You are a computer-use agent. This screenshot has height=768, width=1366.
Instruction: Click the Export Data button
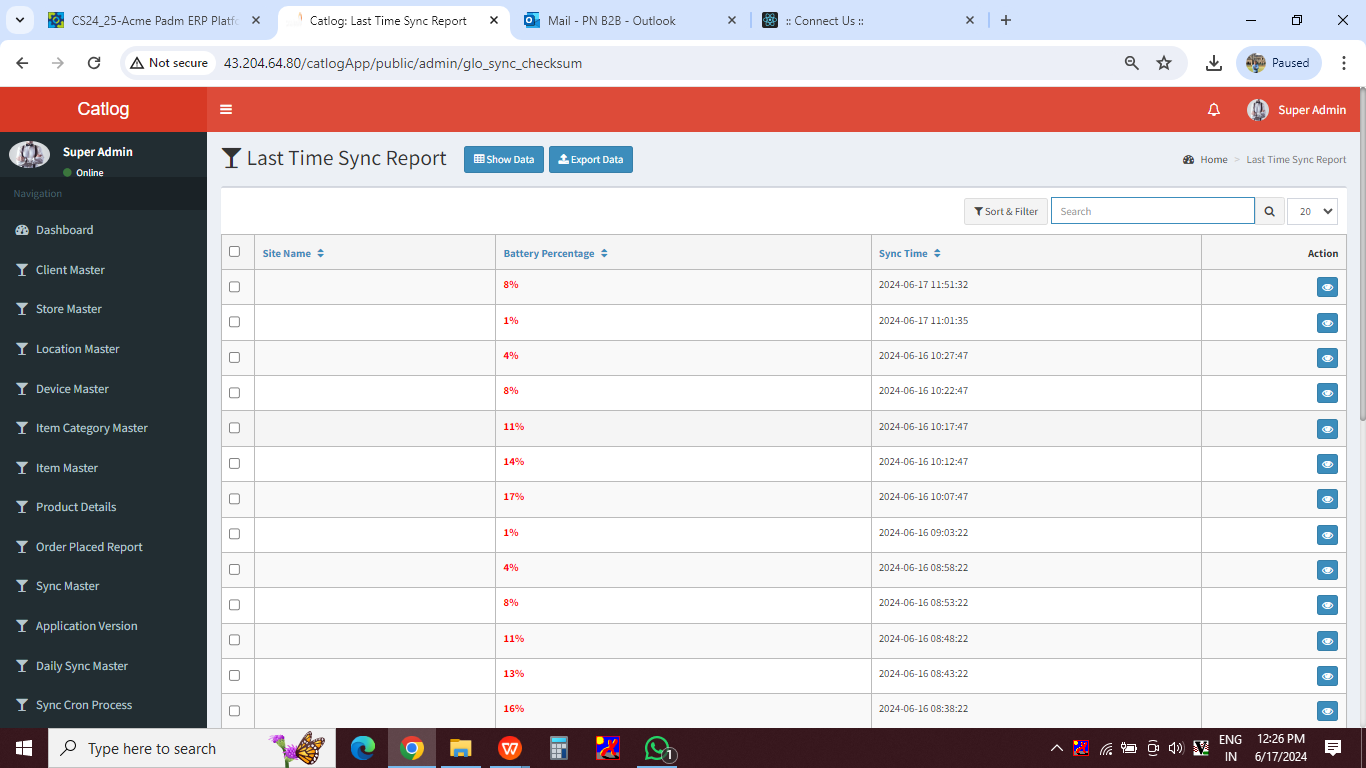(591, 160)
